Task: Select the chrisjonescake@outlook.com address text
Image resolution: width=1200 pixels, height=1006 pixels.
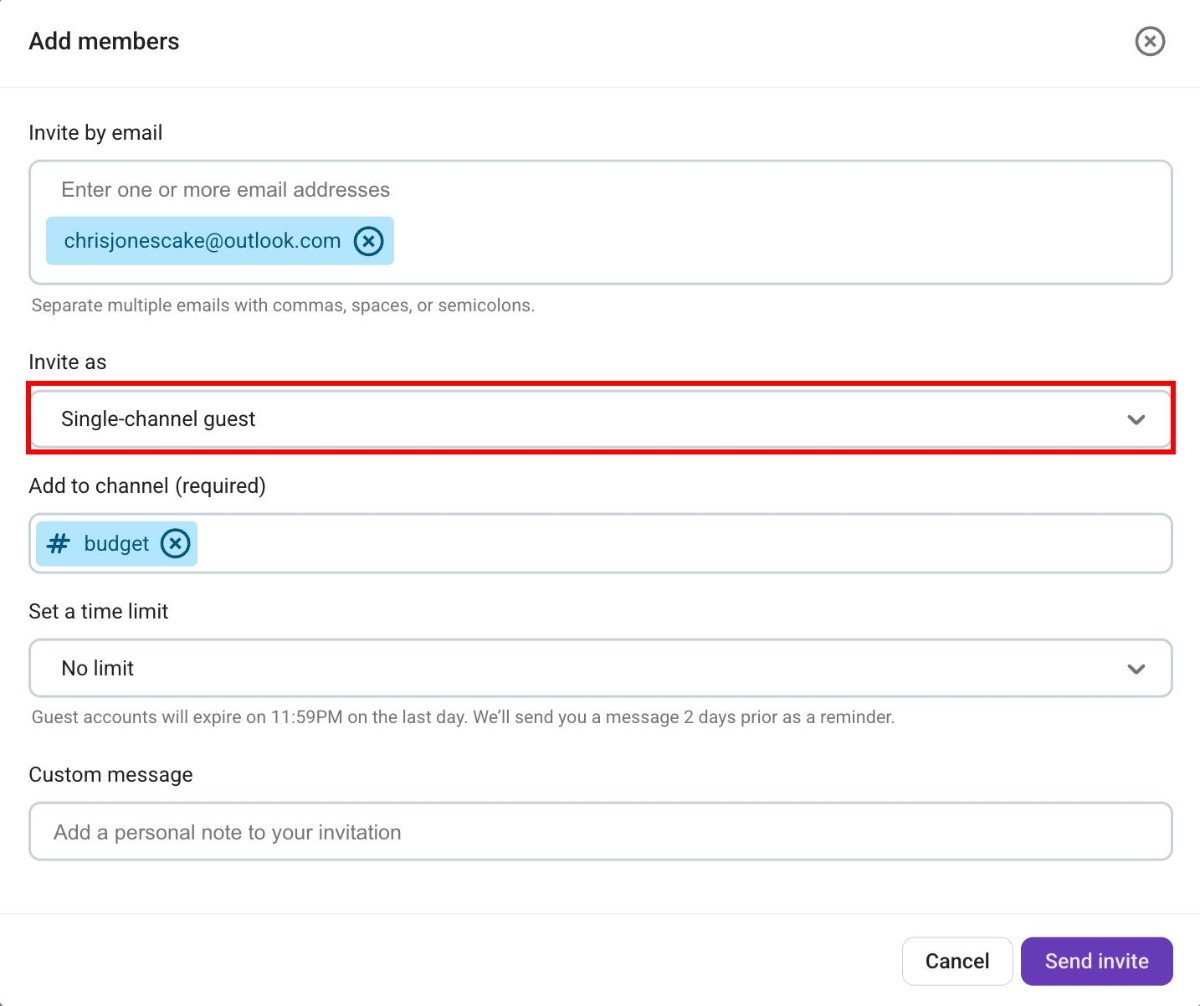Action: pyautogui.click(x=202, y=241)
